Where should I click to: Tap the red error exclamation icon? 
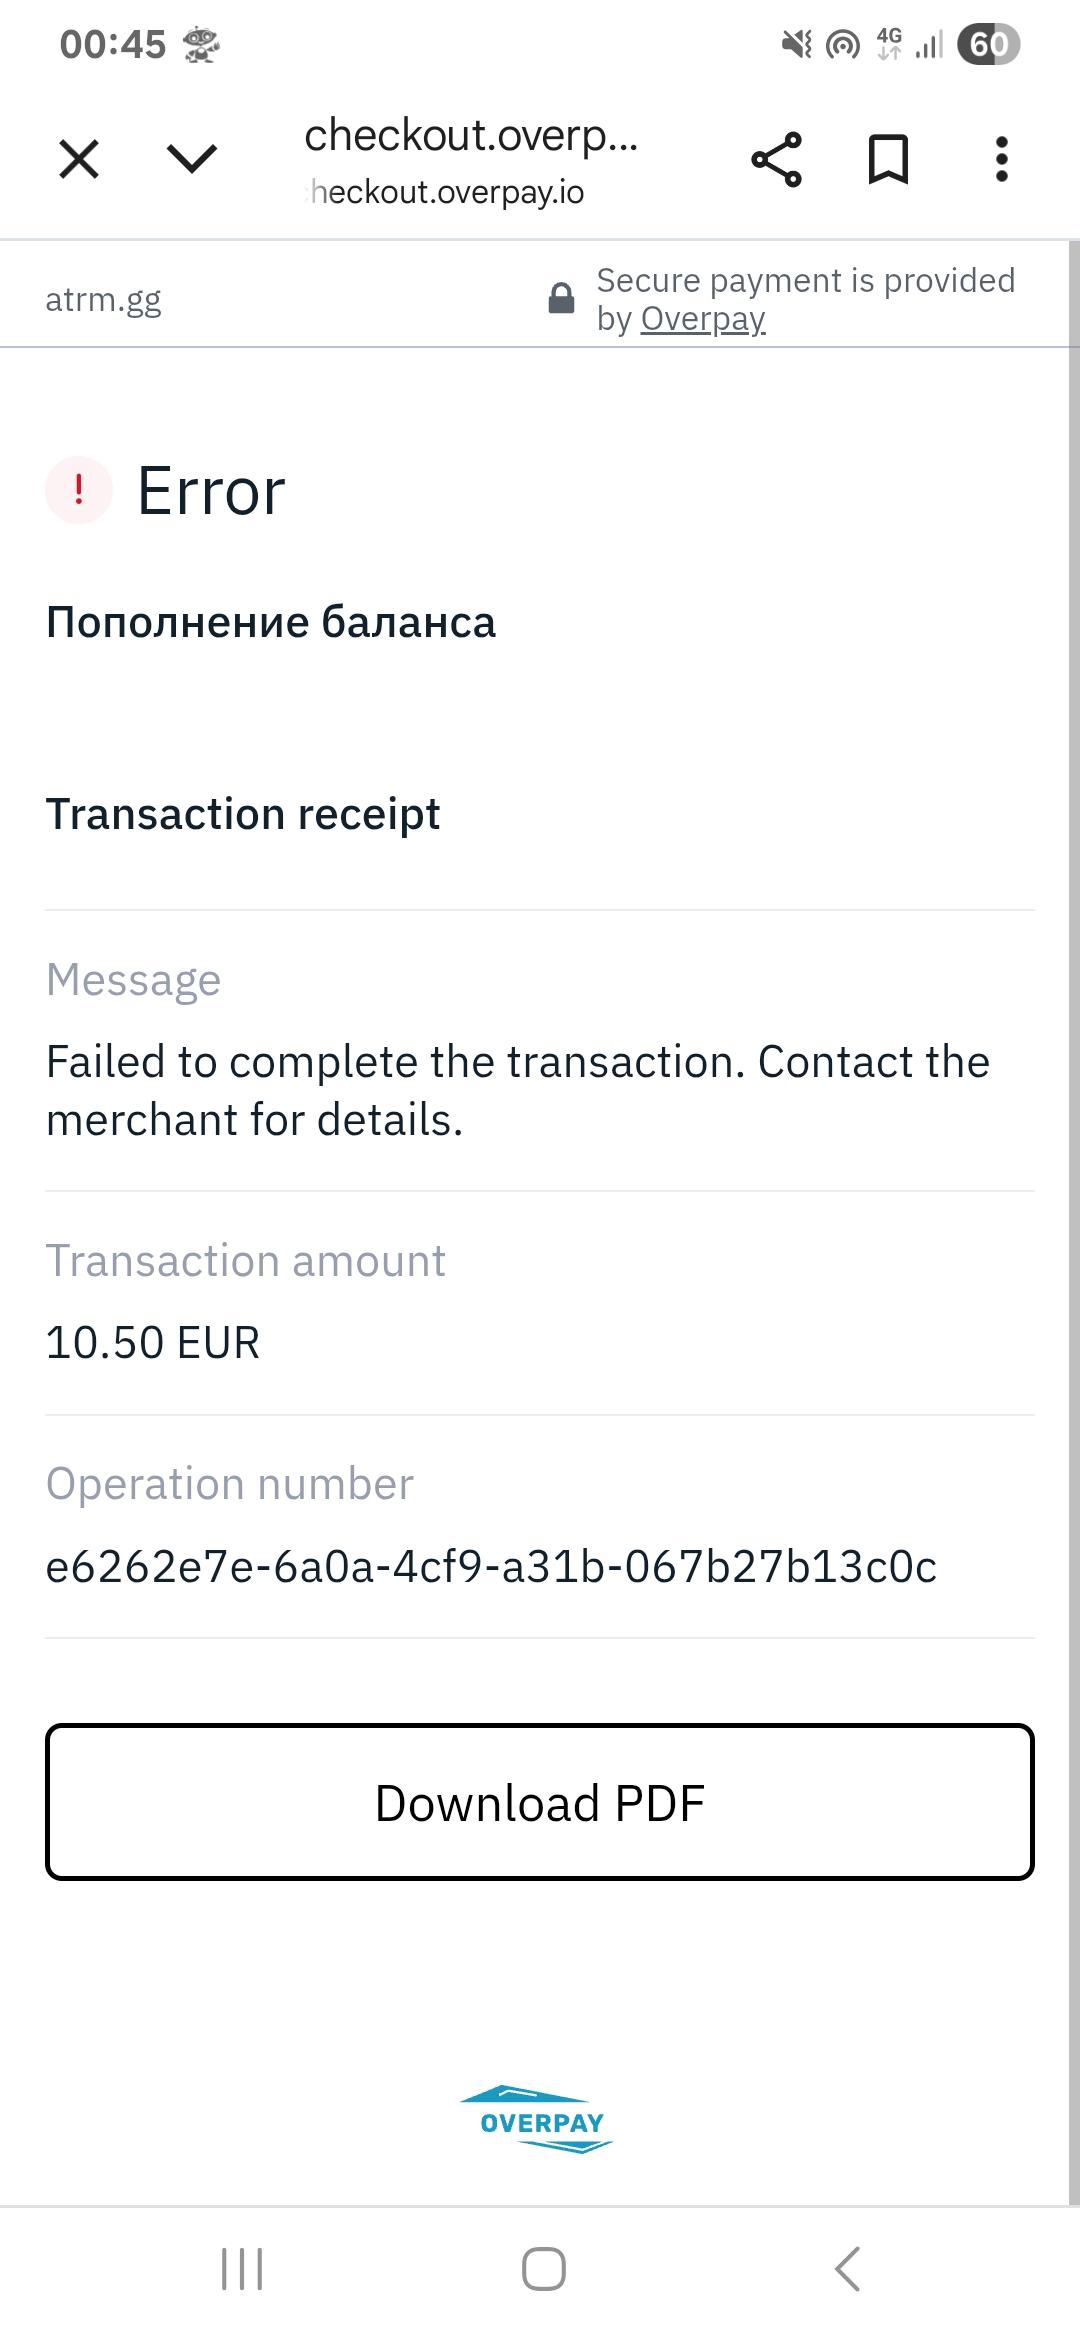[x=79, y=490]
